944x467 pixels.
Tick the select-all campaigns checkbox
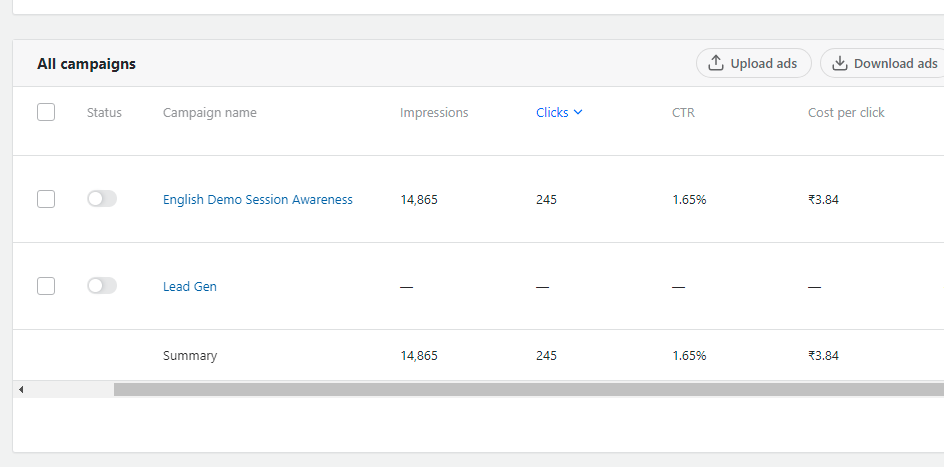46,112
